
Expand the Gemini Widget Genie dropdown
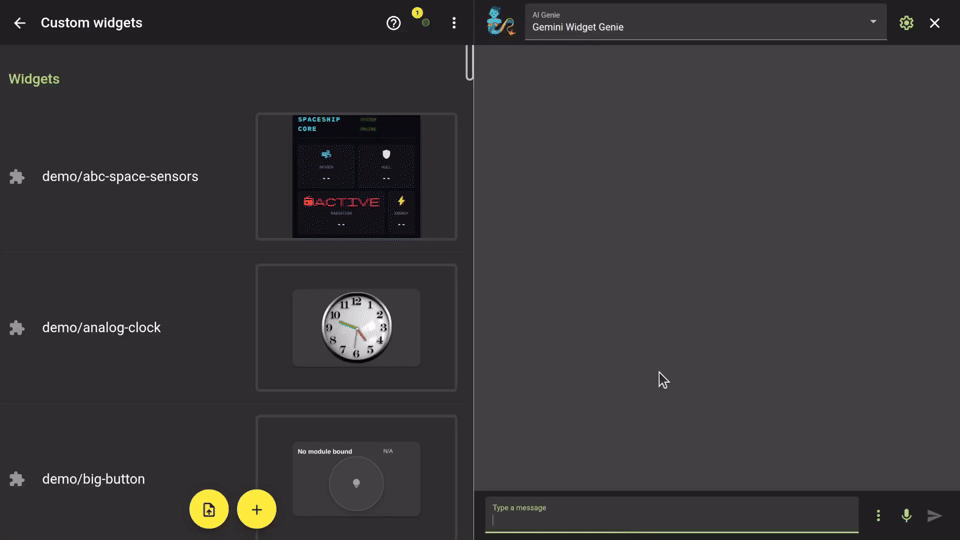click(873, 22)
